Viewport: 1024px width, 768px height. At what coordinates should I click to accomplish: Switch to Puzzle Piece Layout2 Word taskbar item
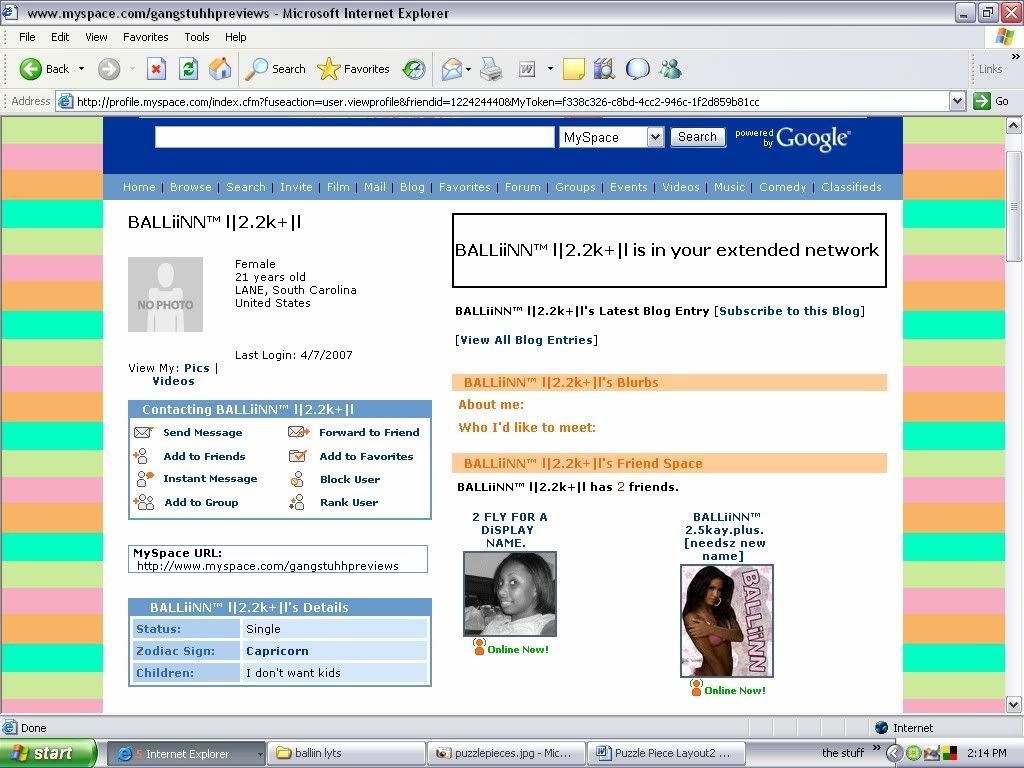665,753
